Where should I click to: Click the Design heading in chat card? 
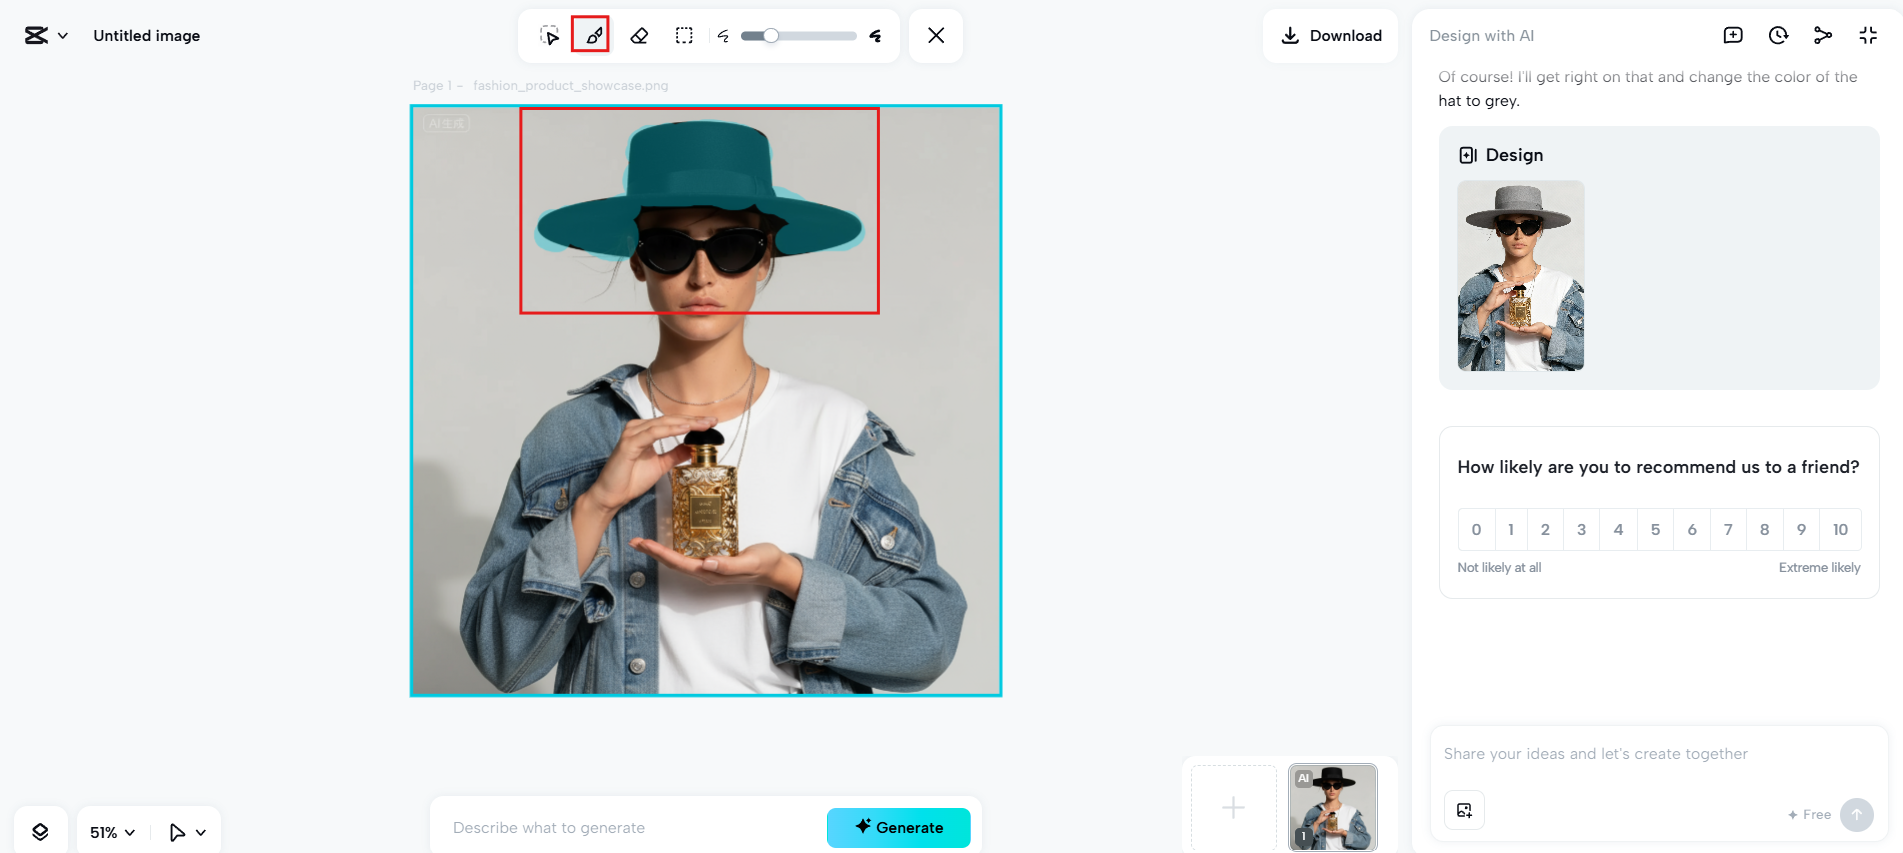pyautogui.click(x=1514, y=155)
